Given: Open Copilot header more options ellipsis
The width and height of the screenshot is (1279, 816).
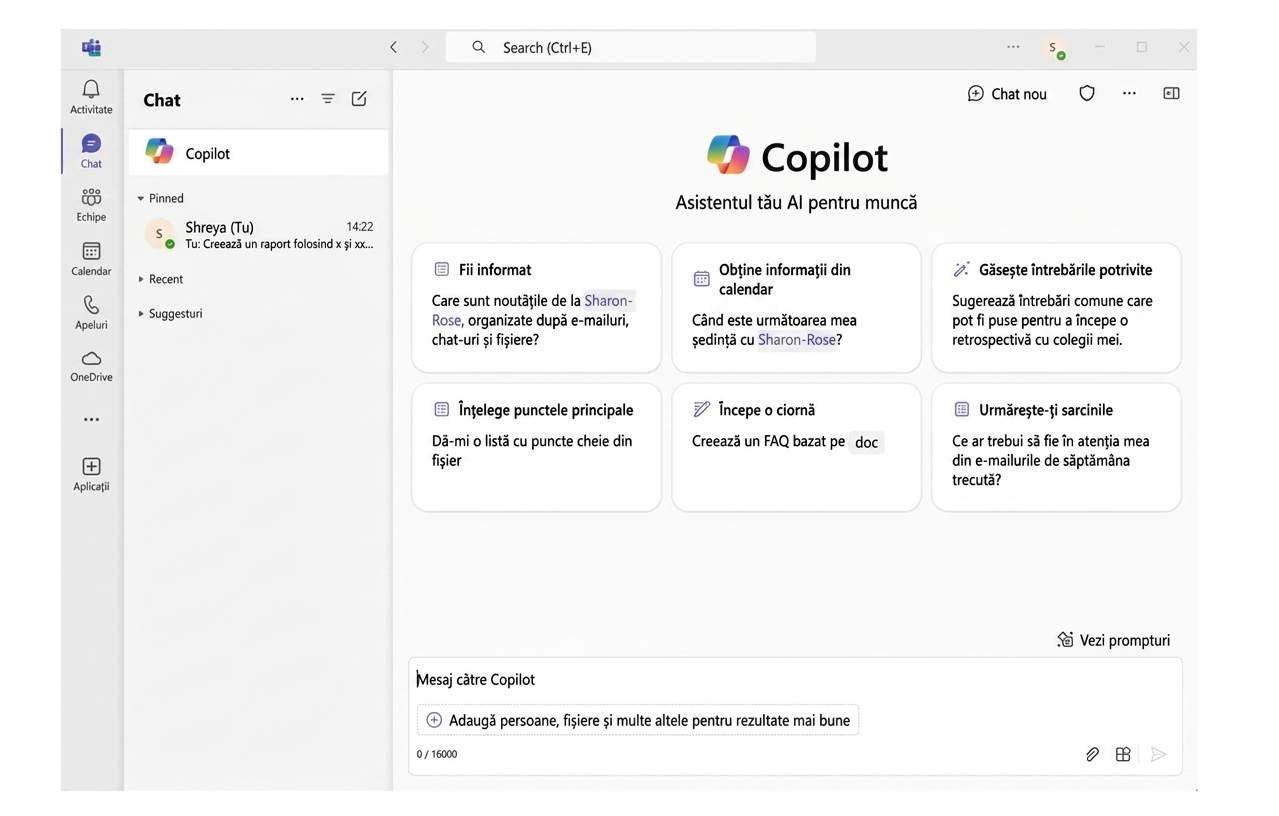Looking at the screenshot, I should pos(1129,93).
